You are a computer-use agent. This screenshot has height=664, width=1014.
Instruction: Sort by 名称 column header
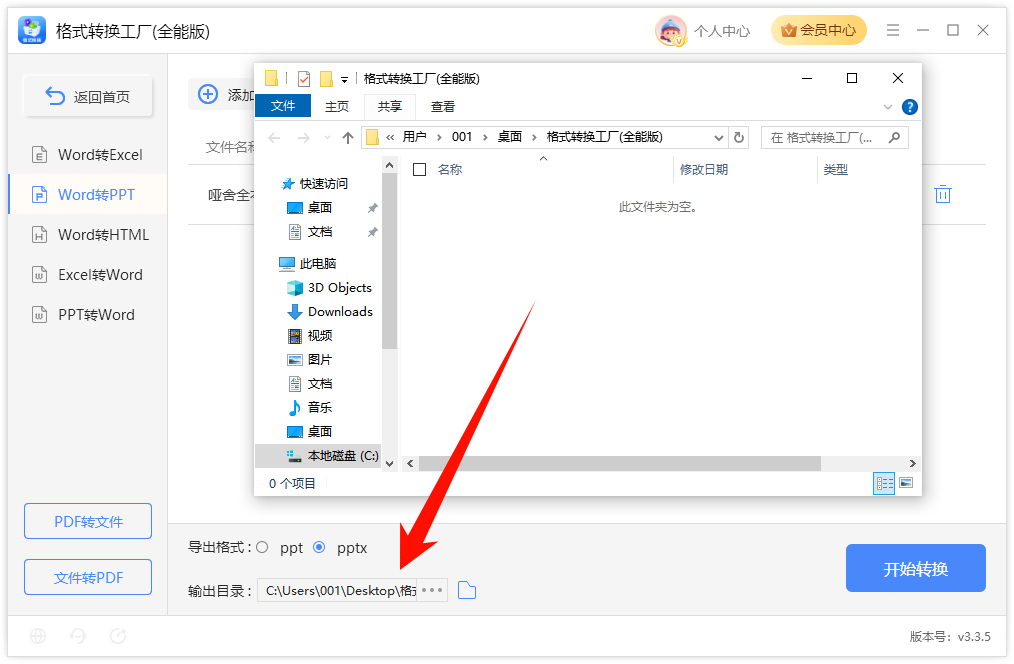(x=450, y=169)
